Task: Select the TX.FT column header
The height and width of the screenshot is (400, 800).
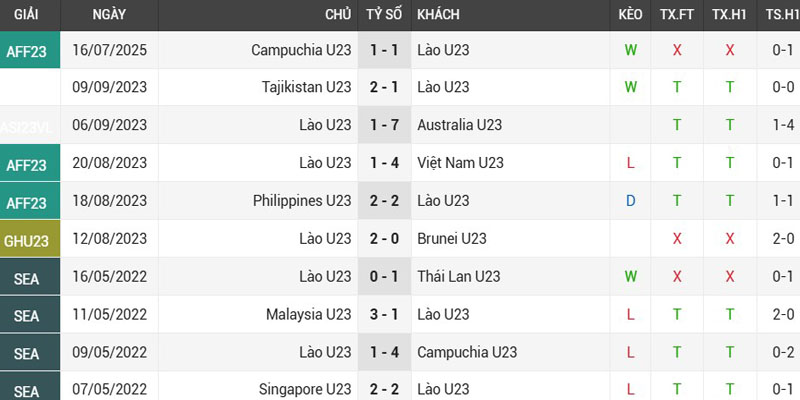Action: click(677, 15)
